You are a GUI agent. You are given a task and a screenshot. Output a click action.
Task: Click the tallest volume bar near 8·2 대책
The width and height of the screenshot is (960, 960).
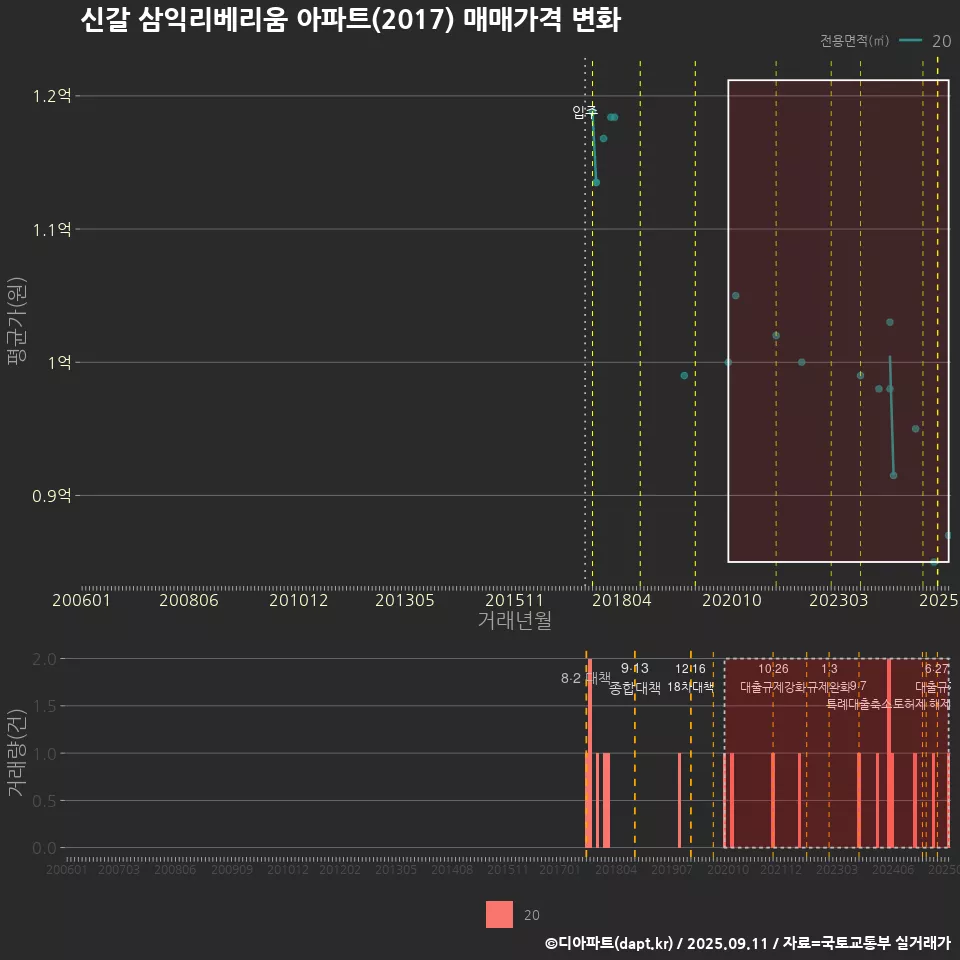pos(590,752)
